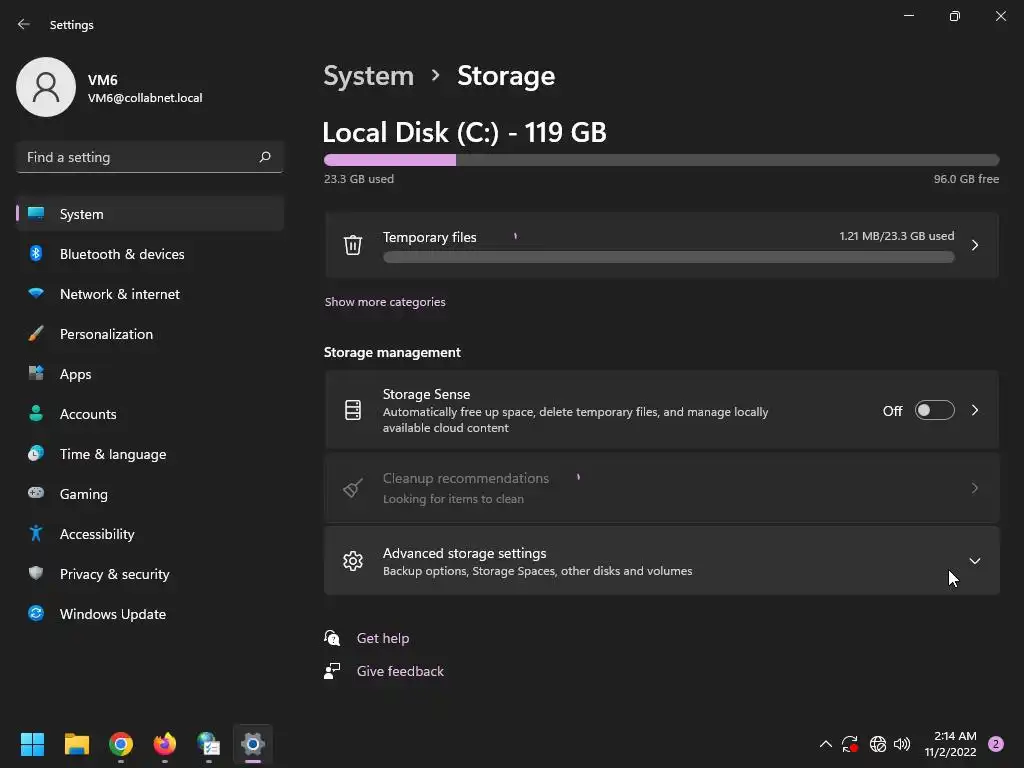Select Bluetooth & devices in sidebar
This screenshot has height=768, width=1024.
[122, 254]
